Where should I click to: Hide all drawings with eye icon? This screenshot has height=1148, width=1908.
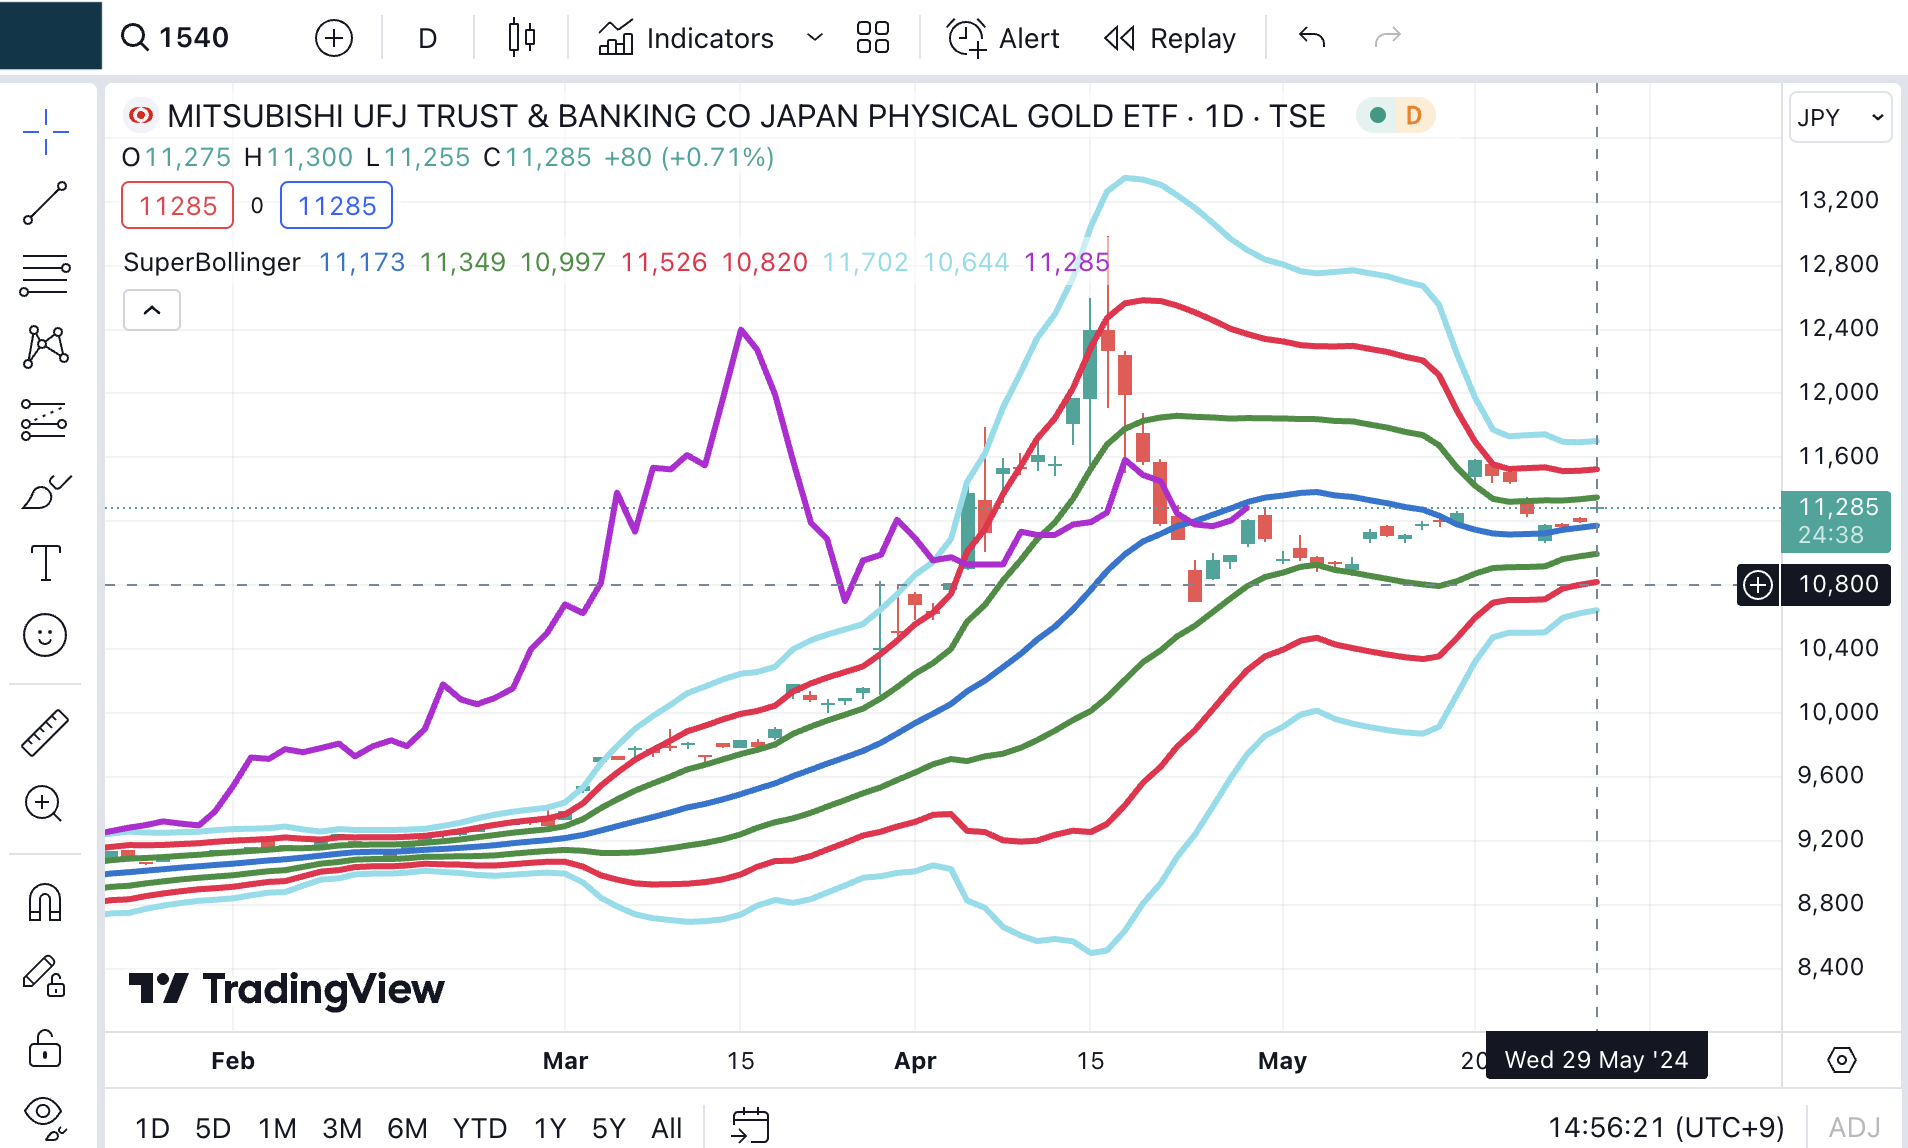[x=45, y=1114]
